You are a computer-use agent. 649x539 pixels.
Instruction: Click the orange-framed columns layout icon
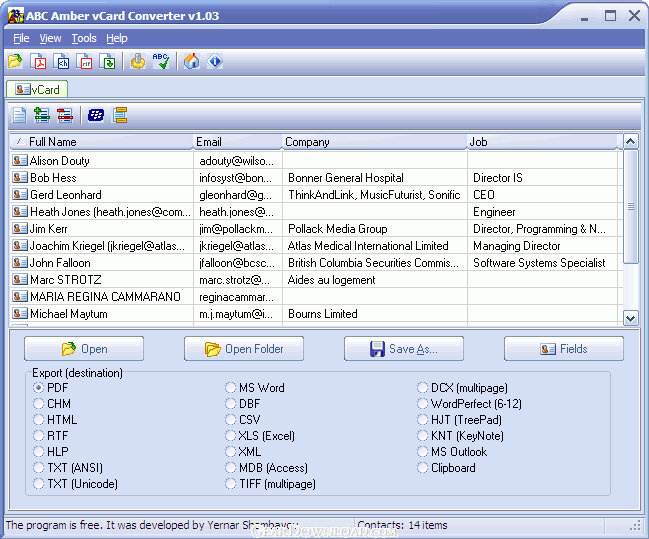[x=120, y=115]
